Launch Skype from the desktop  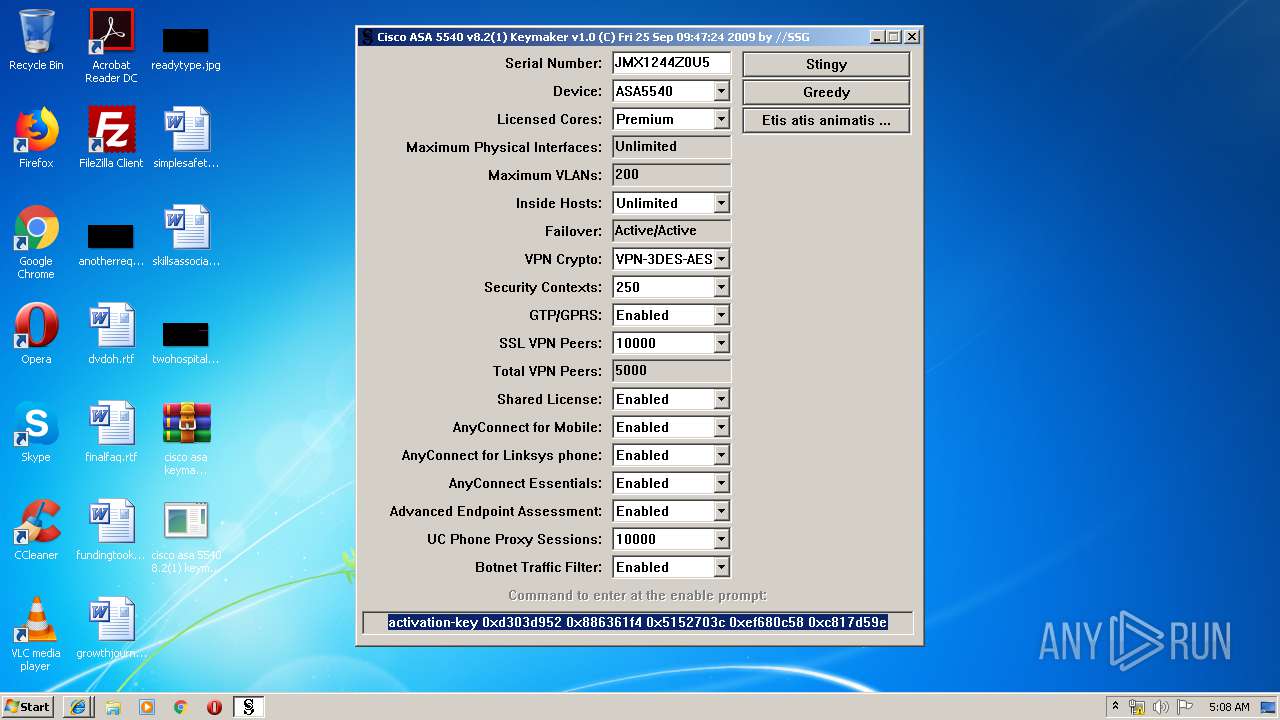click(x=36, y=432)
